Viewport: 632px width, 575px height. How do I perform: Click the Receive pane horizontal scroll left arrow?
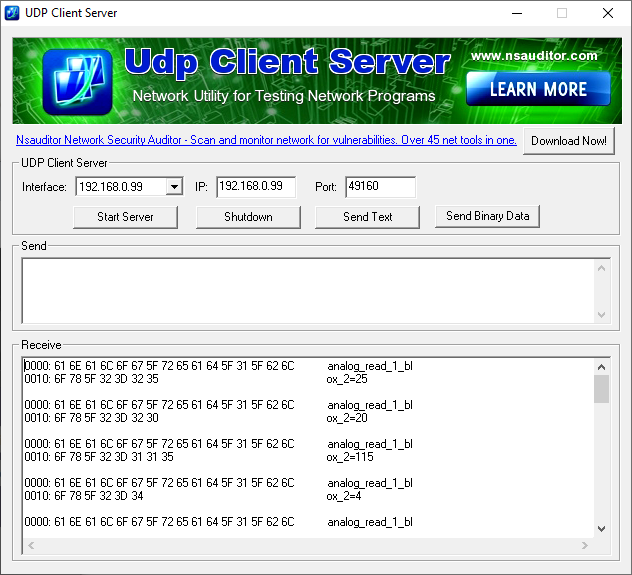pyautogui.click(x=30, y=545)
